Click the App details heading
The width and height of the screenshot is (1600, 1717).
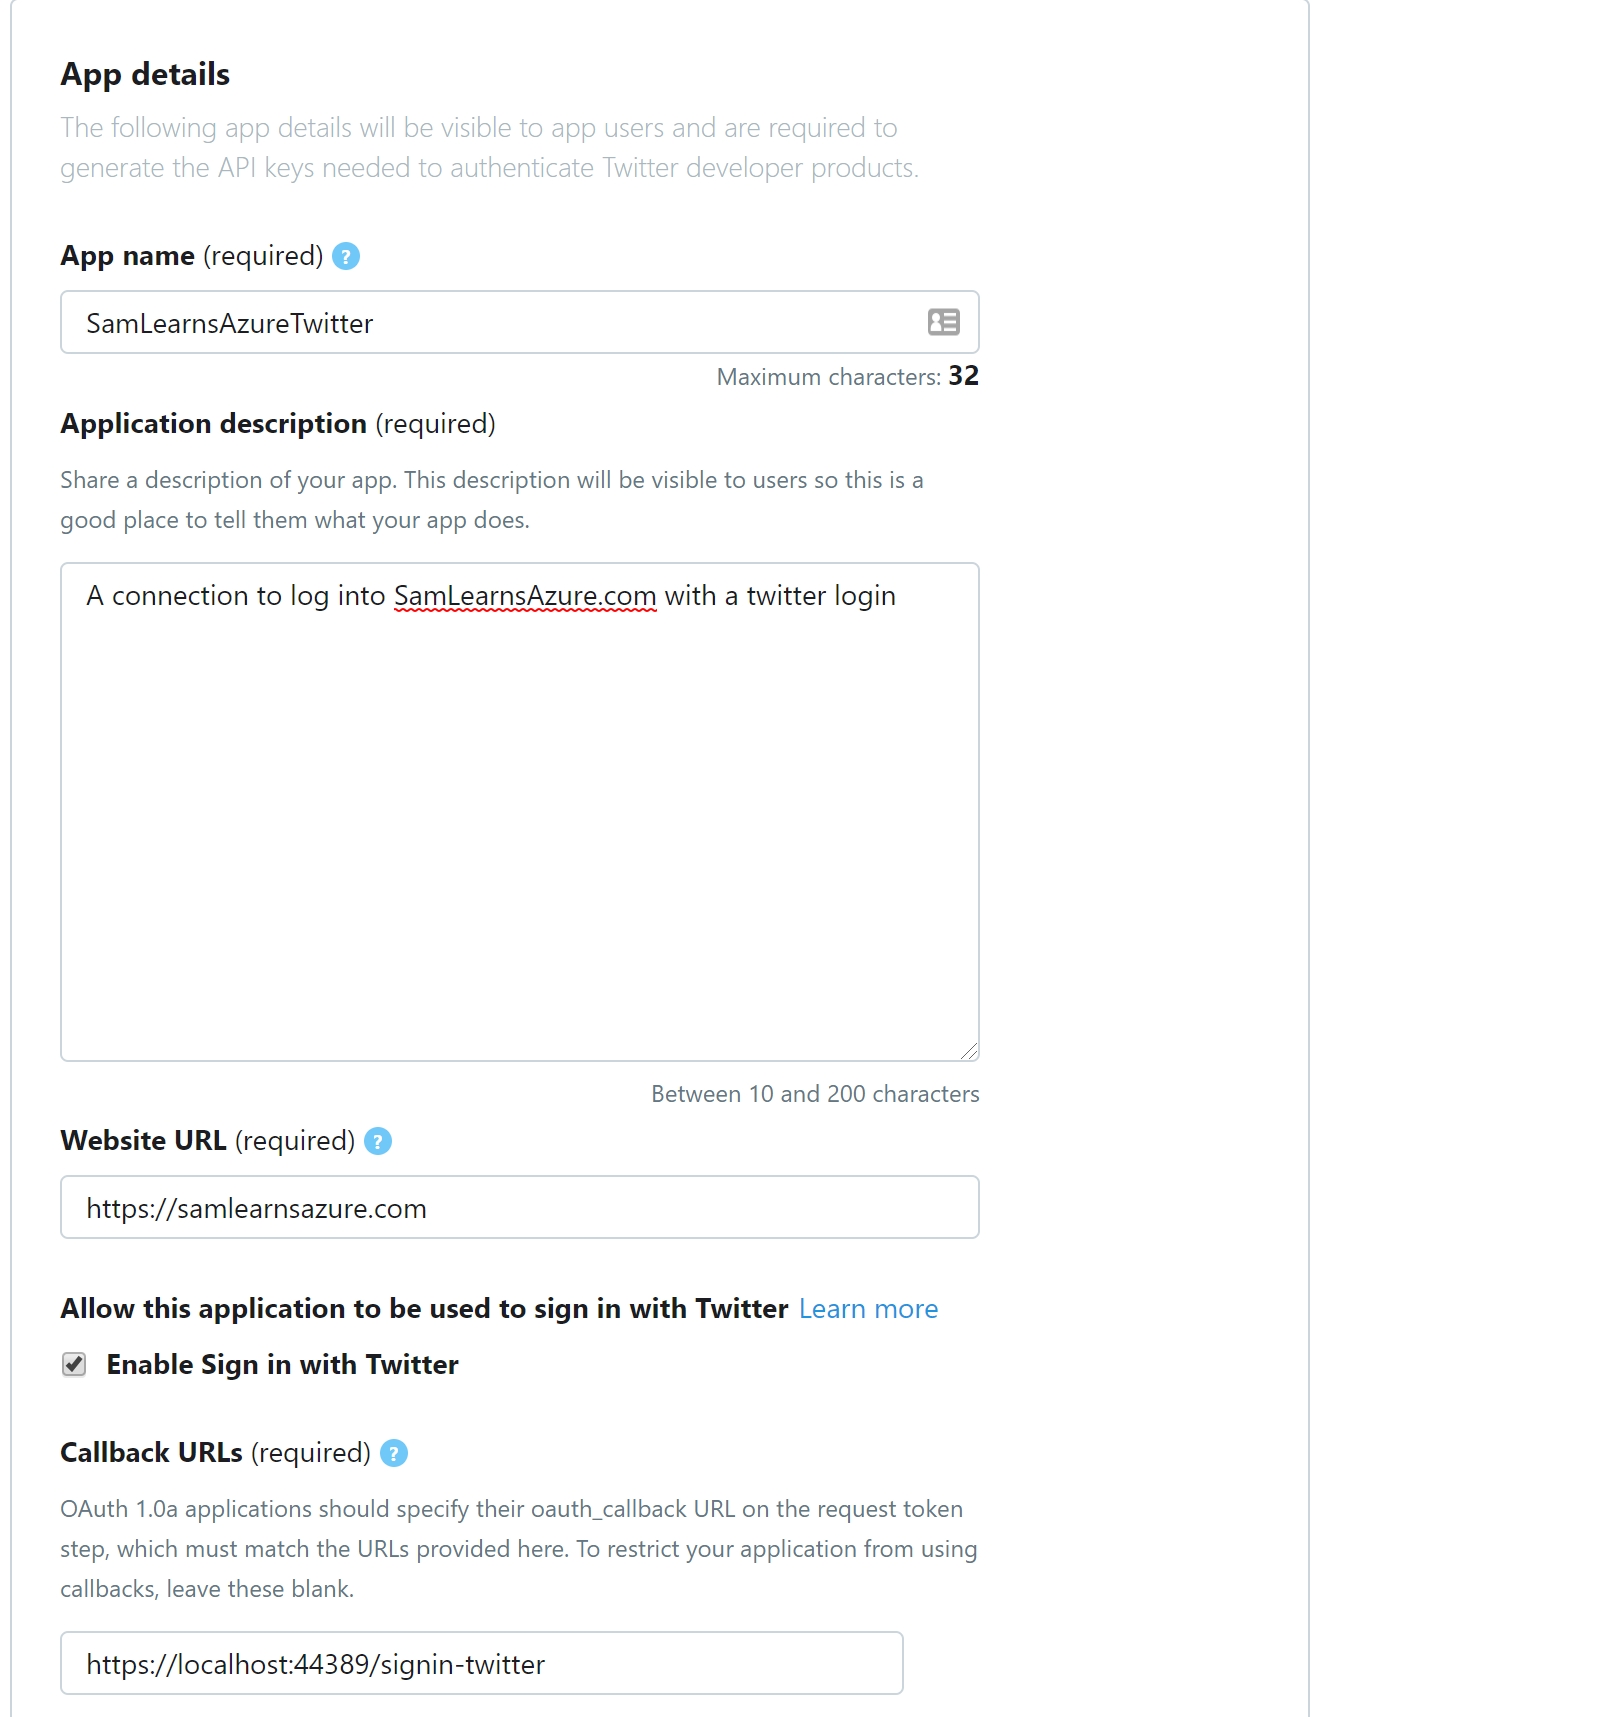[145, 74]
